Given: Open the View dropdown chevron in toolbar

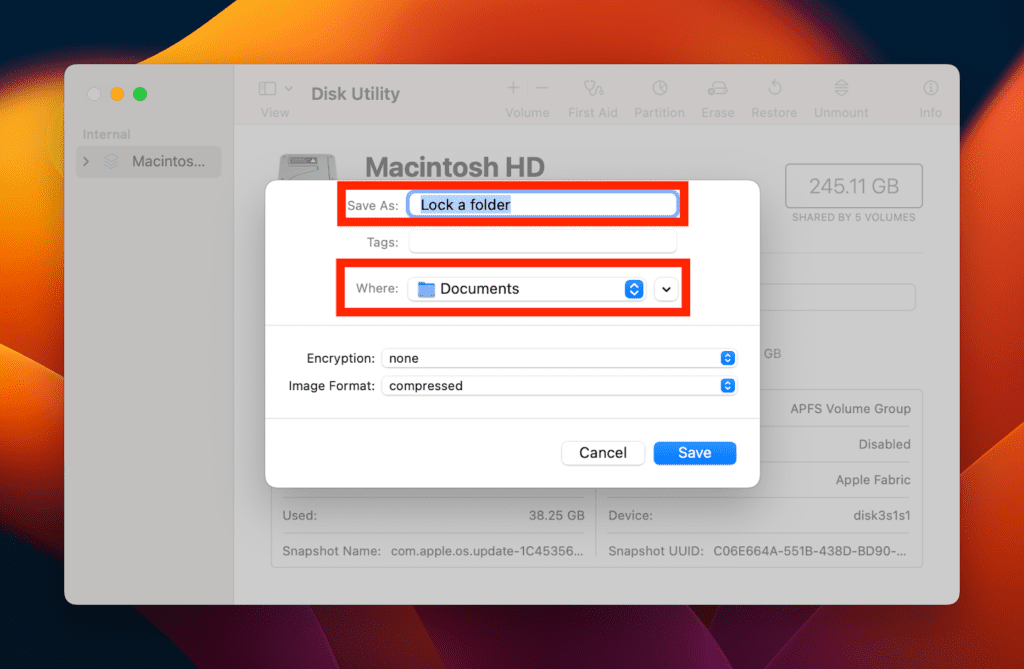Looking at the screenshot, I should pyautogui.click(x=289, y=88).
